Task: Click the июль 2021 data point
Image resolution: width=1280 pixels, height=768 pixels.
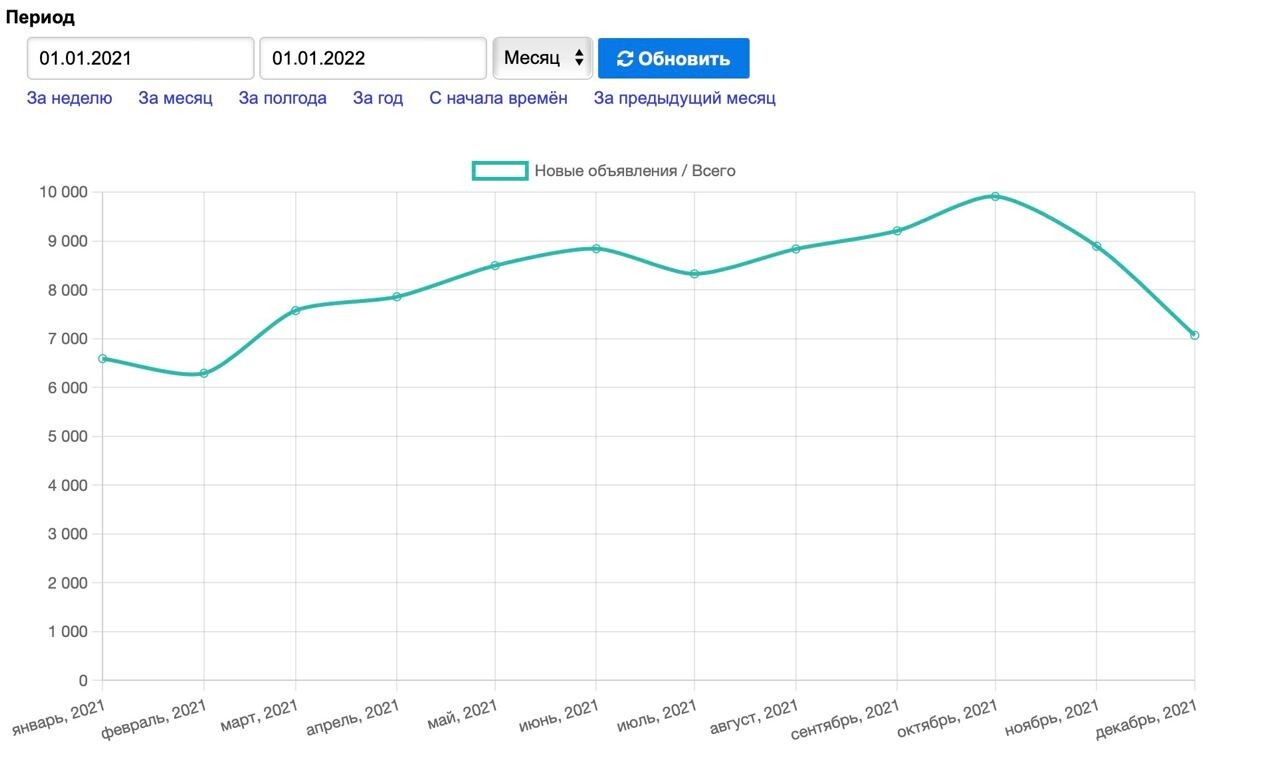Action: tap(694, 274)
